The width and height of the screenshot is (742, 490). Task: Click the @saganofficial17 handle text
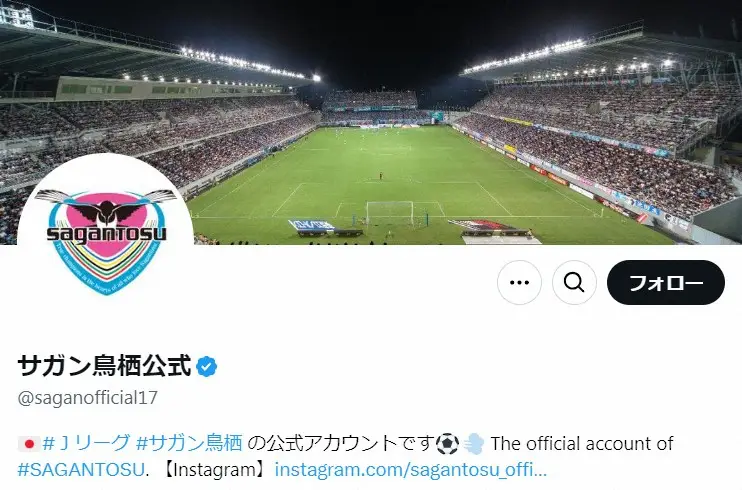pyautogui.click(x=88, y=398)
